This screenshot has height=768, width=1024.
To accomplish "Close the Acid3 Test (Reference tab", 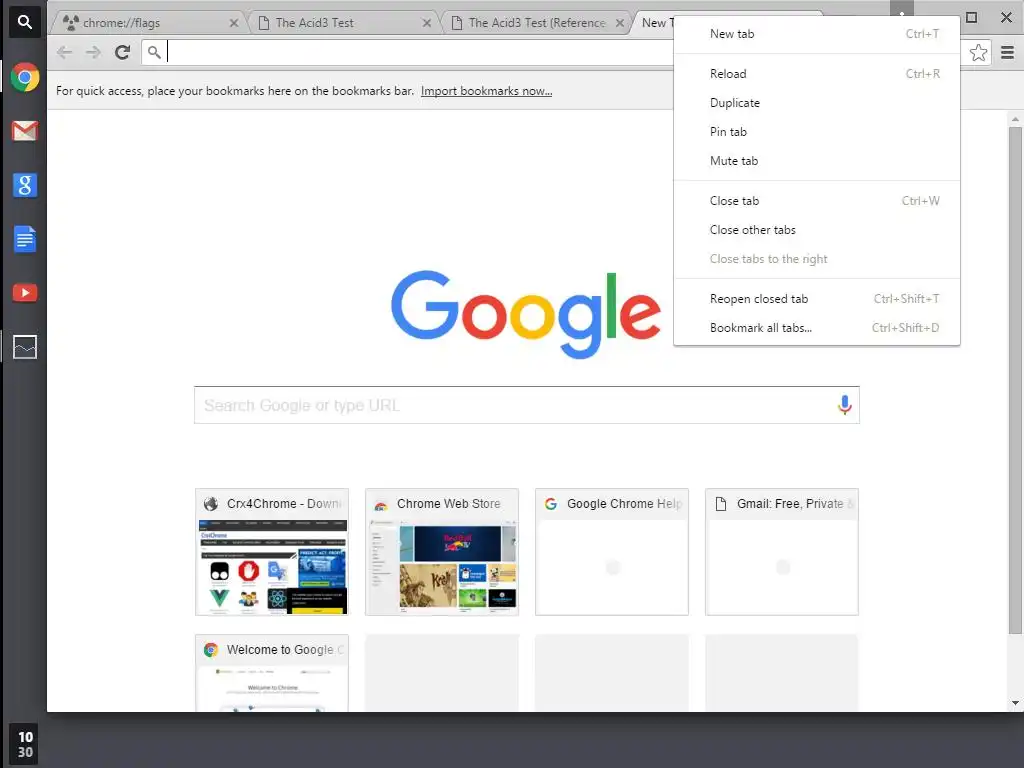I will 620,23.
